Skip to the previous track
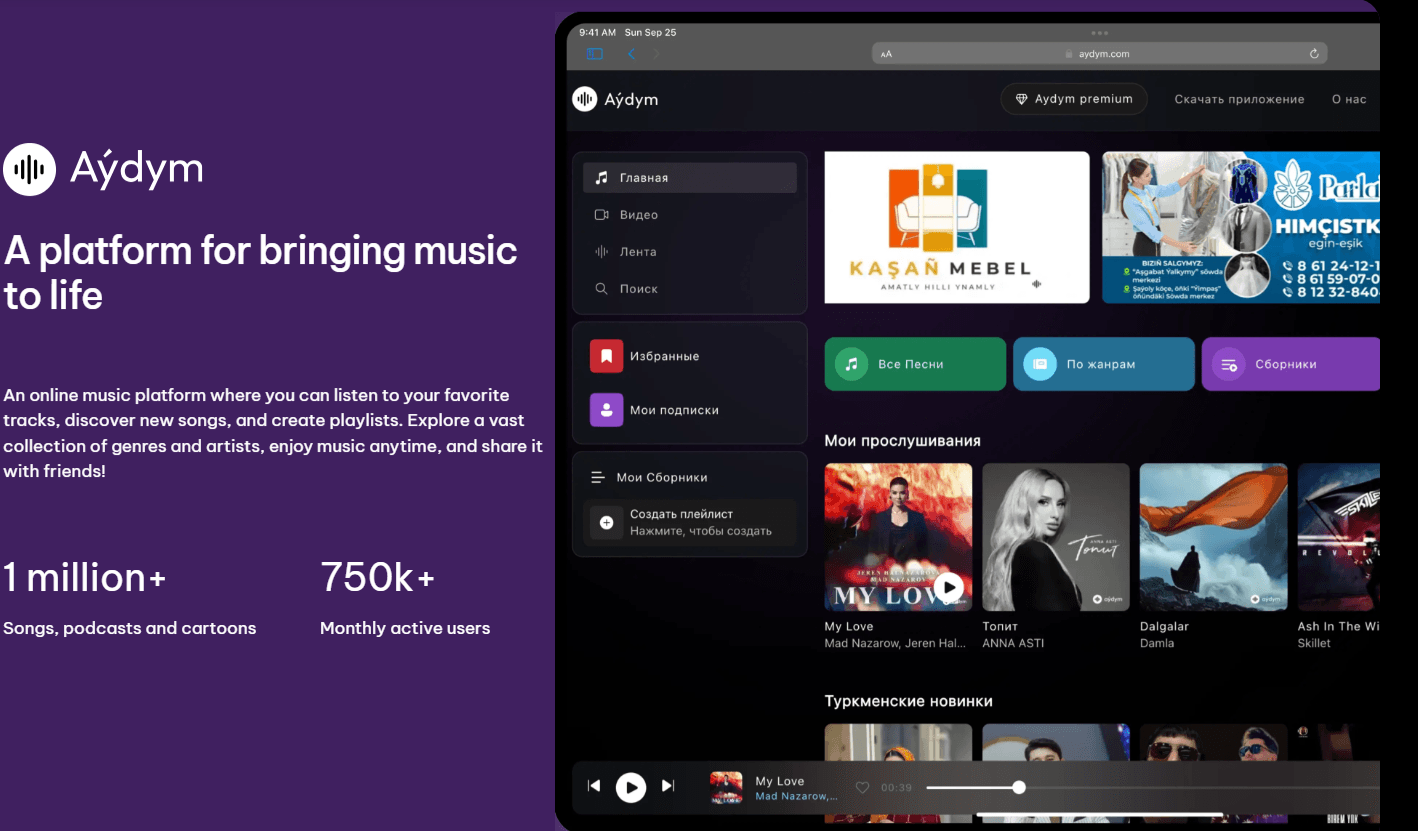The width and height of the screenshot is (1418, 831). point(594,786)
